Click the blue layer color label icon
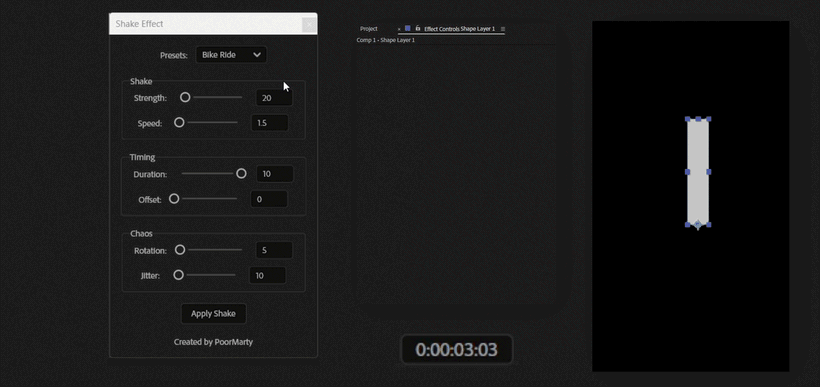Viewport: 820px width, 387px height. [408, 28]
